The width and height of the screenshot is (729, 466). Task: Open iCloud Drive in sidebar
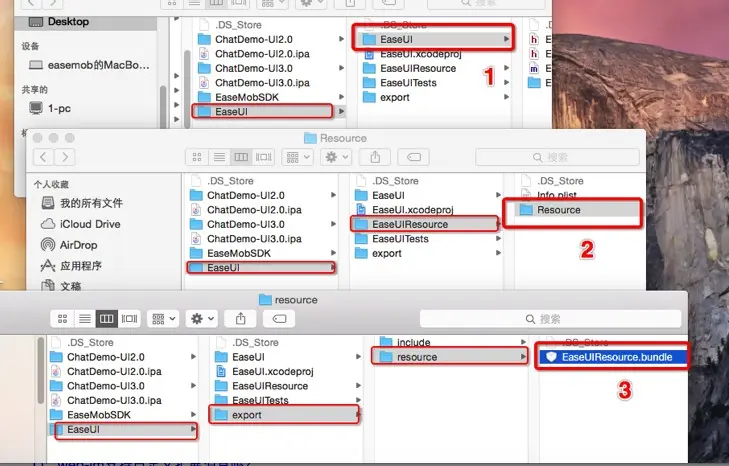[81, 224]
